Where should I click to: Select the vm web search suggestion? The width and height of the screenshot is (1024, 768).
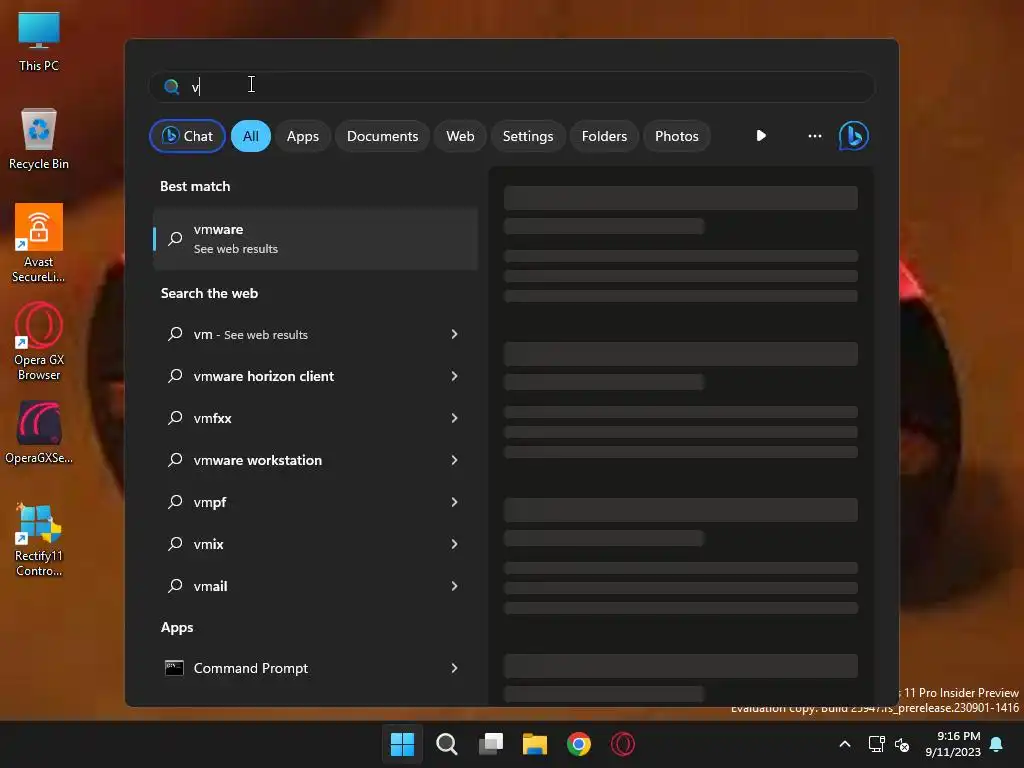(315, 334)
